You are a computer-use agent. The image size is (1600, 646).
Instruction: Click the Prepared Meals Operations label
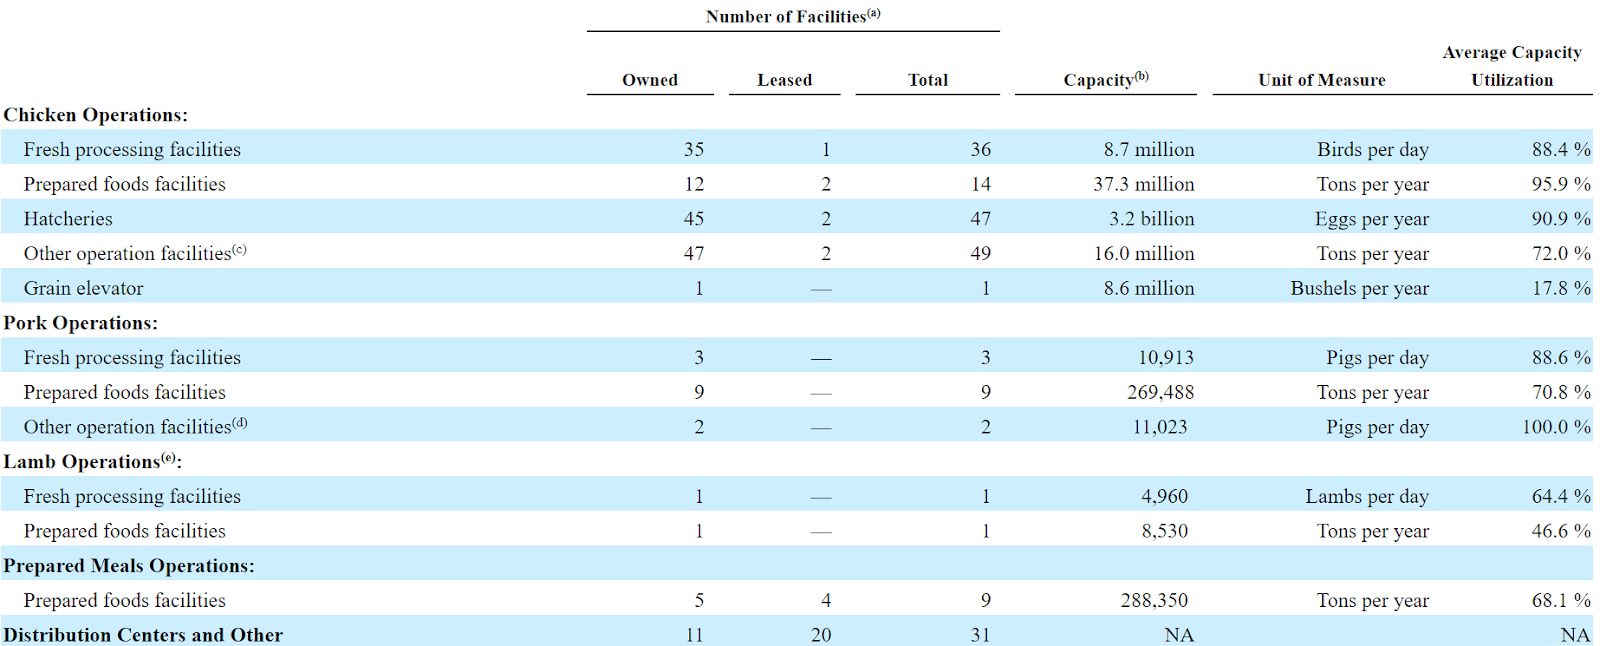point(129,566)
